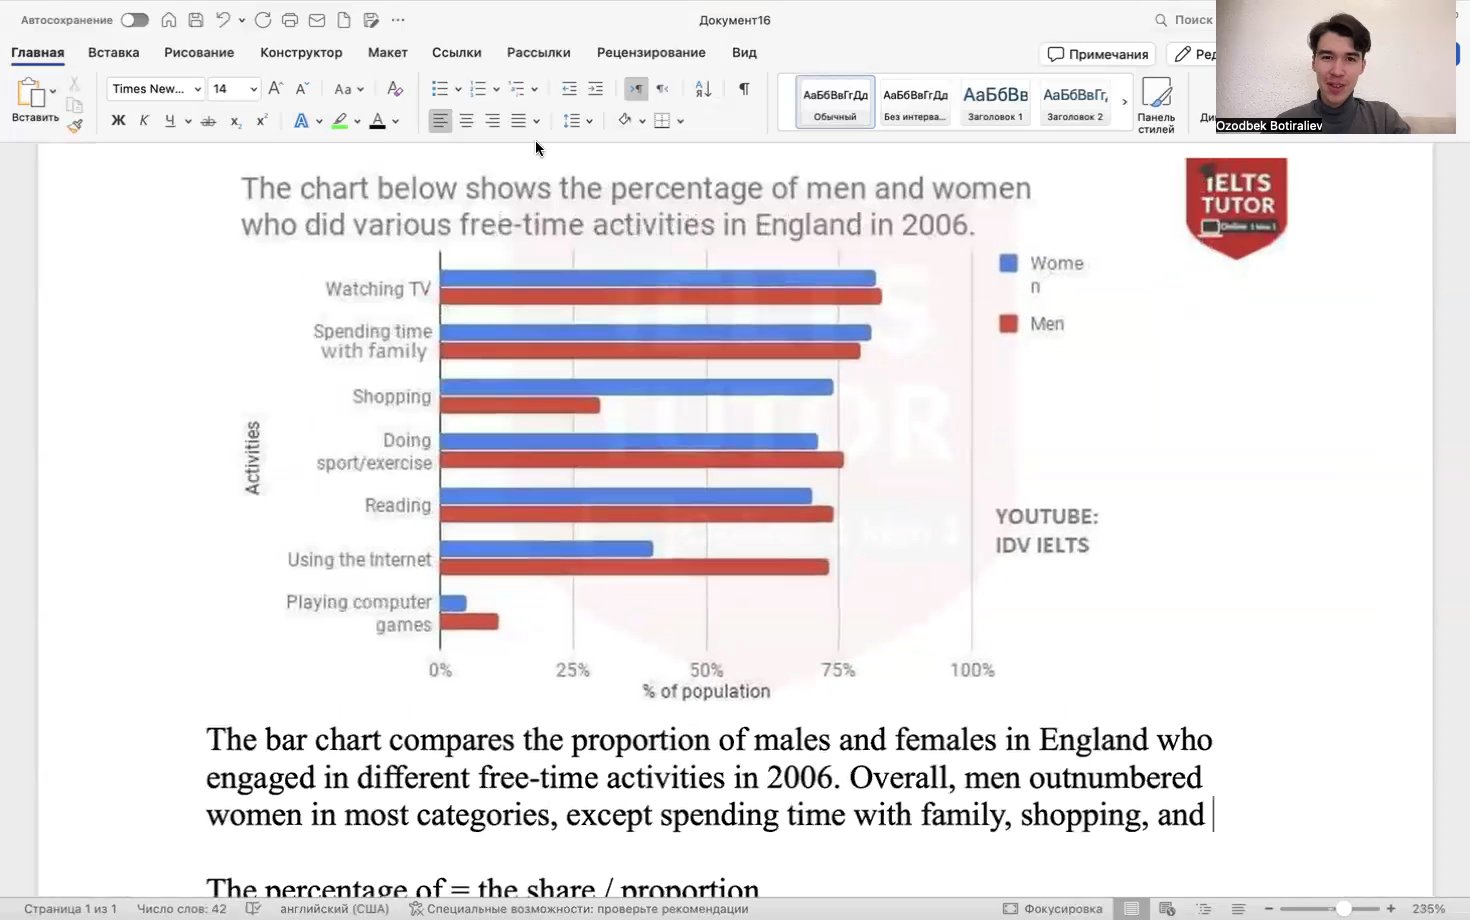Toggle paragraph marks pilcrow icon
Screen dimensions: 1470x920
(x=744, y=89)
